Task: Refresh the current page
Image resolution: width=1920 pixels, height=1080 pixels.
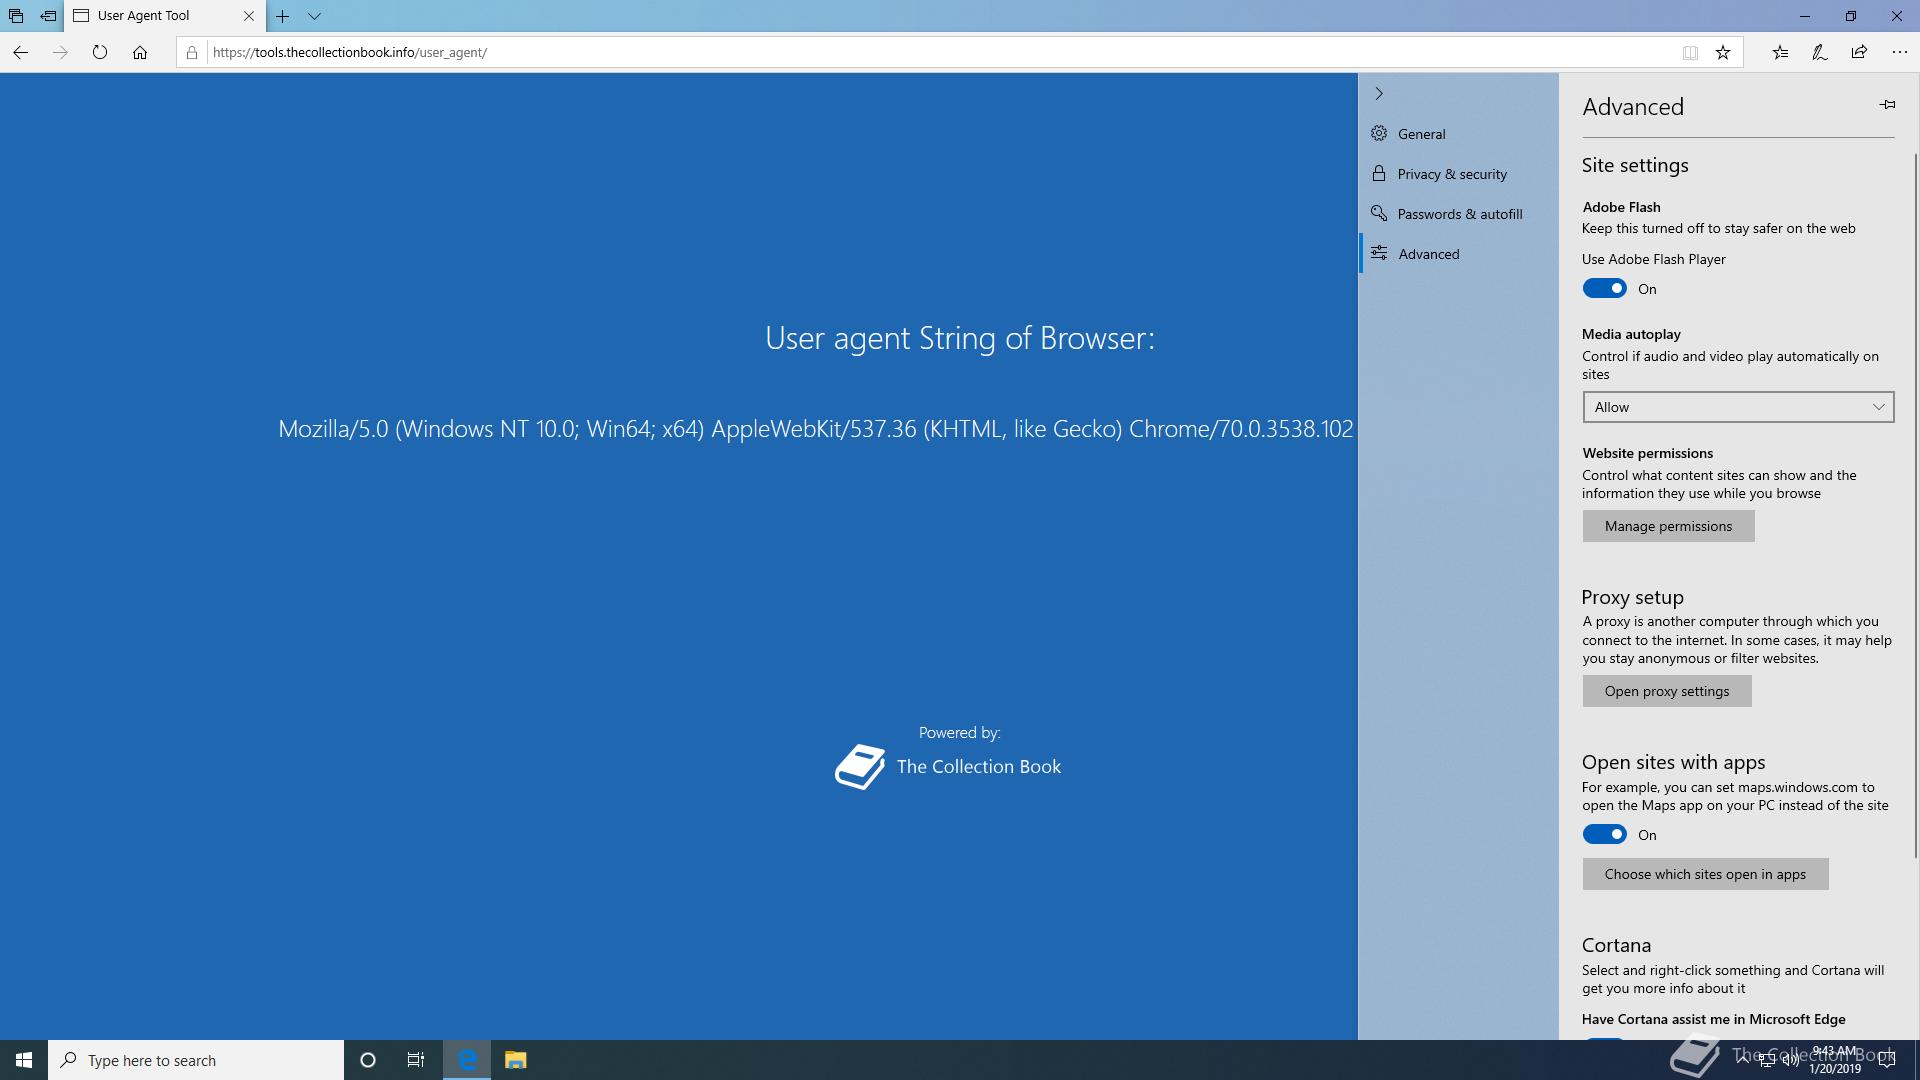Action: [100, 52]
